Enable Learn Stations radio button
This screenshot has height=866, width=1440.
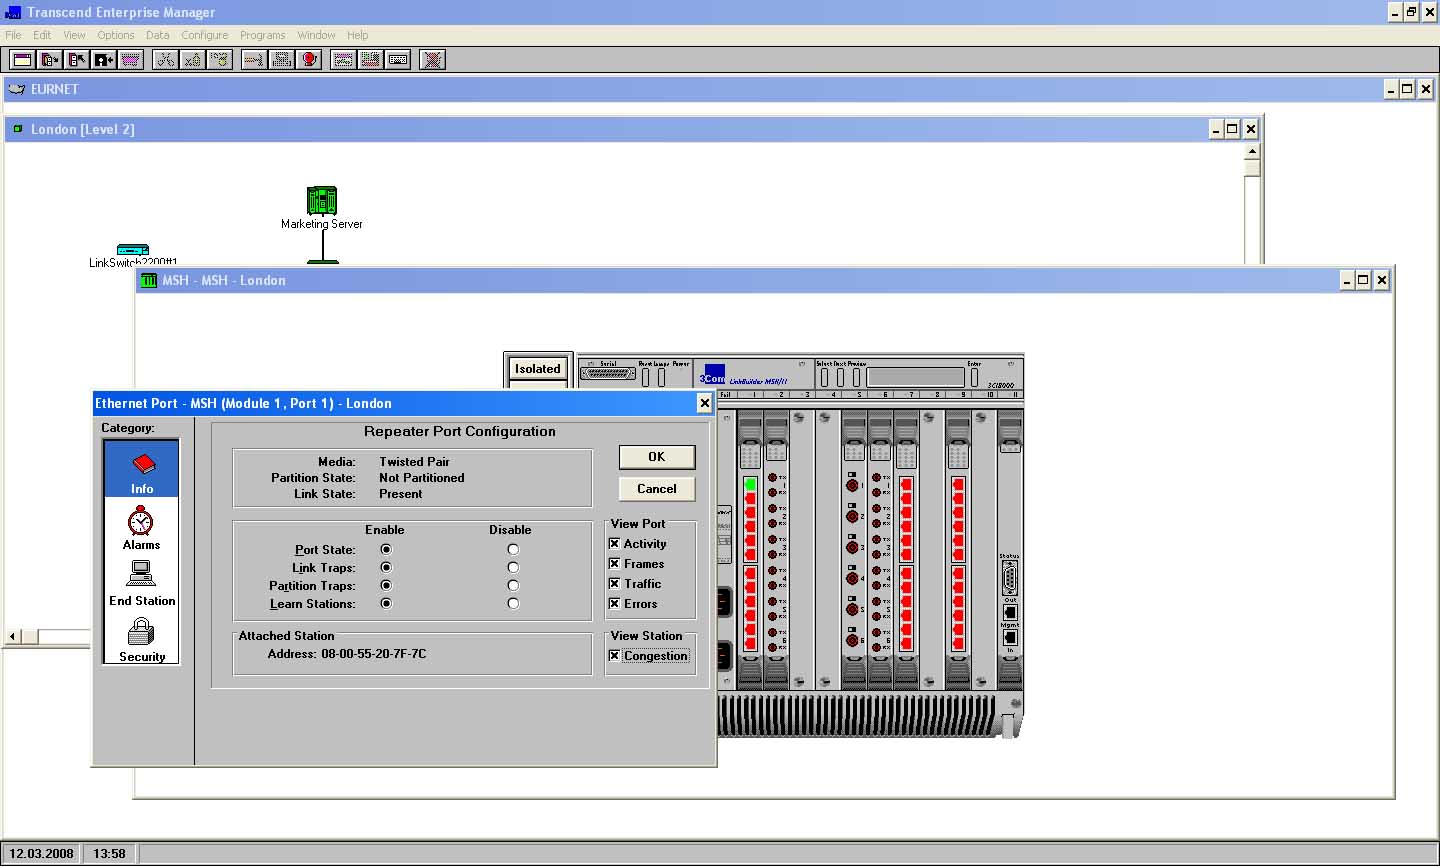coord(386,603)
